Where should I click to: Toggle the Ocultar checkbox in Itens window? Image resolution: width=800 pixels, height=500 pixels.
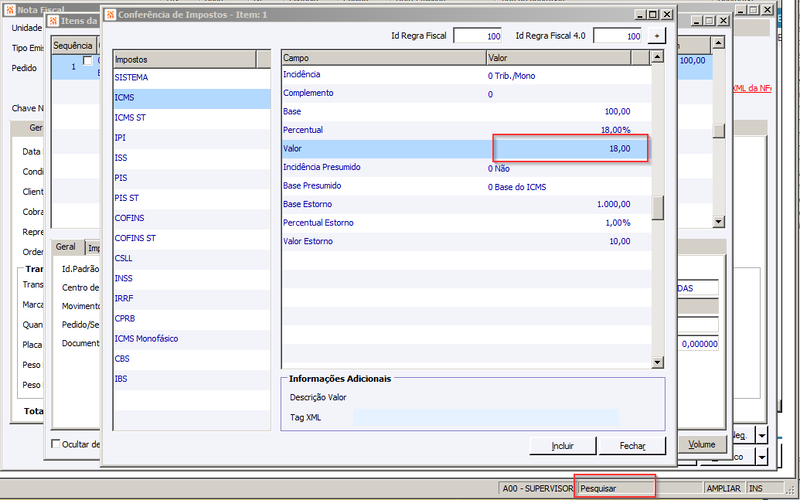coord(56,444)
